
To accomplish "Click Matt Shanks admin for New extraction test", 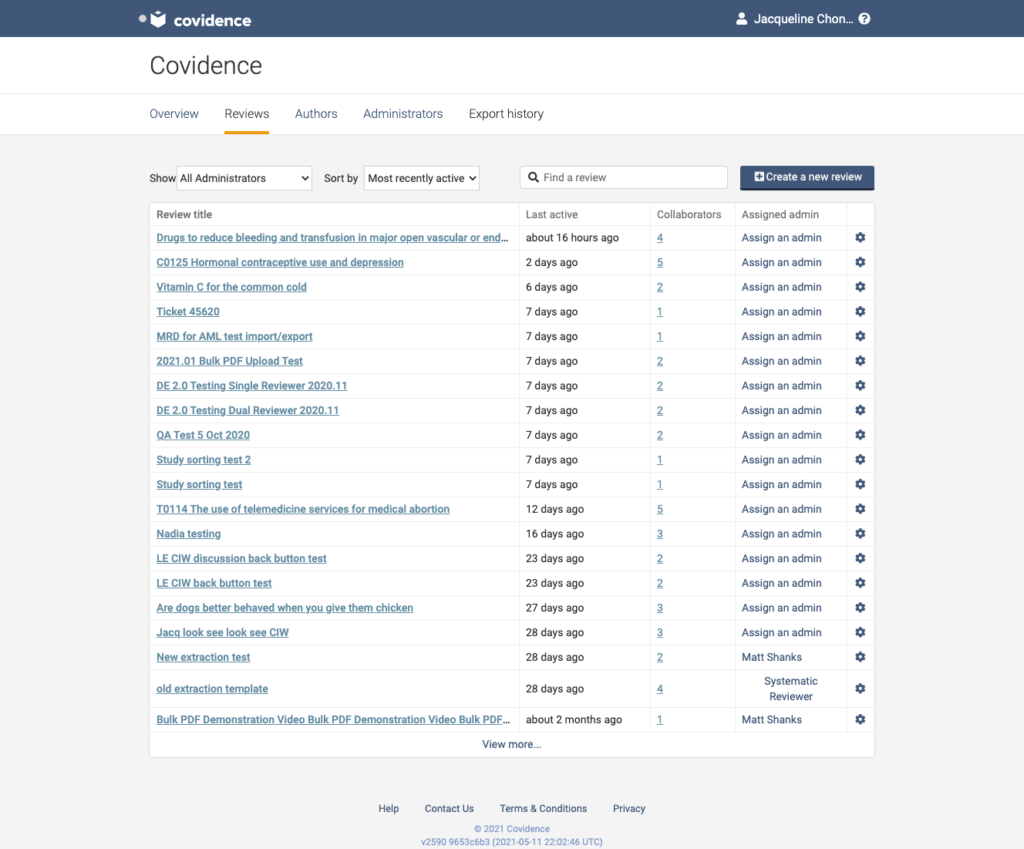I will (772, 657).
